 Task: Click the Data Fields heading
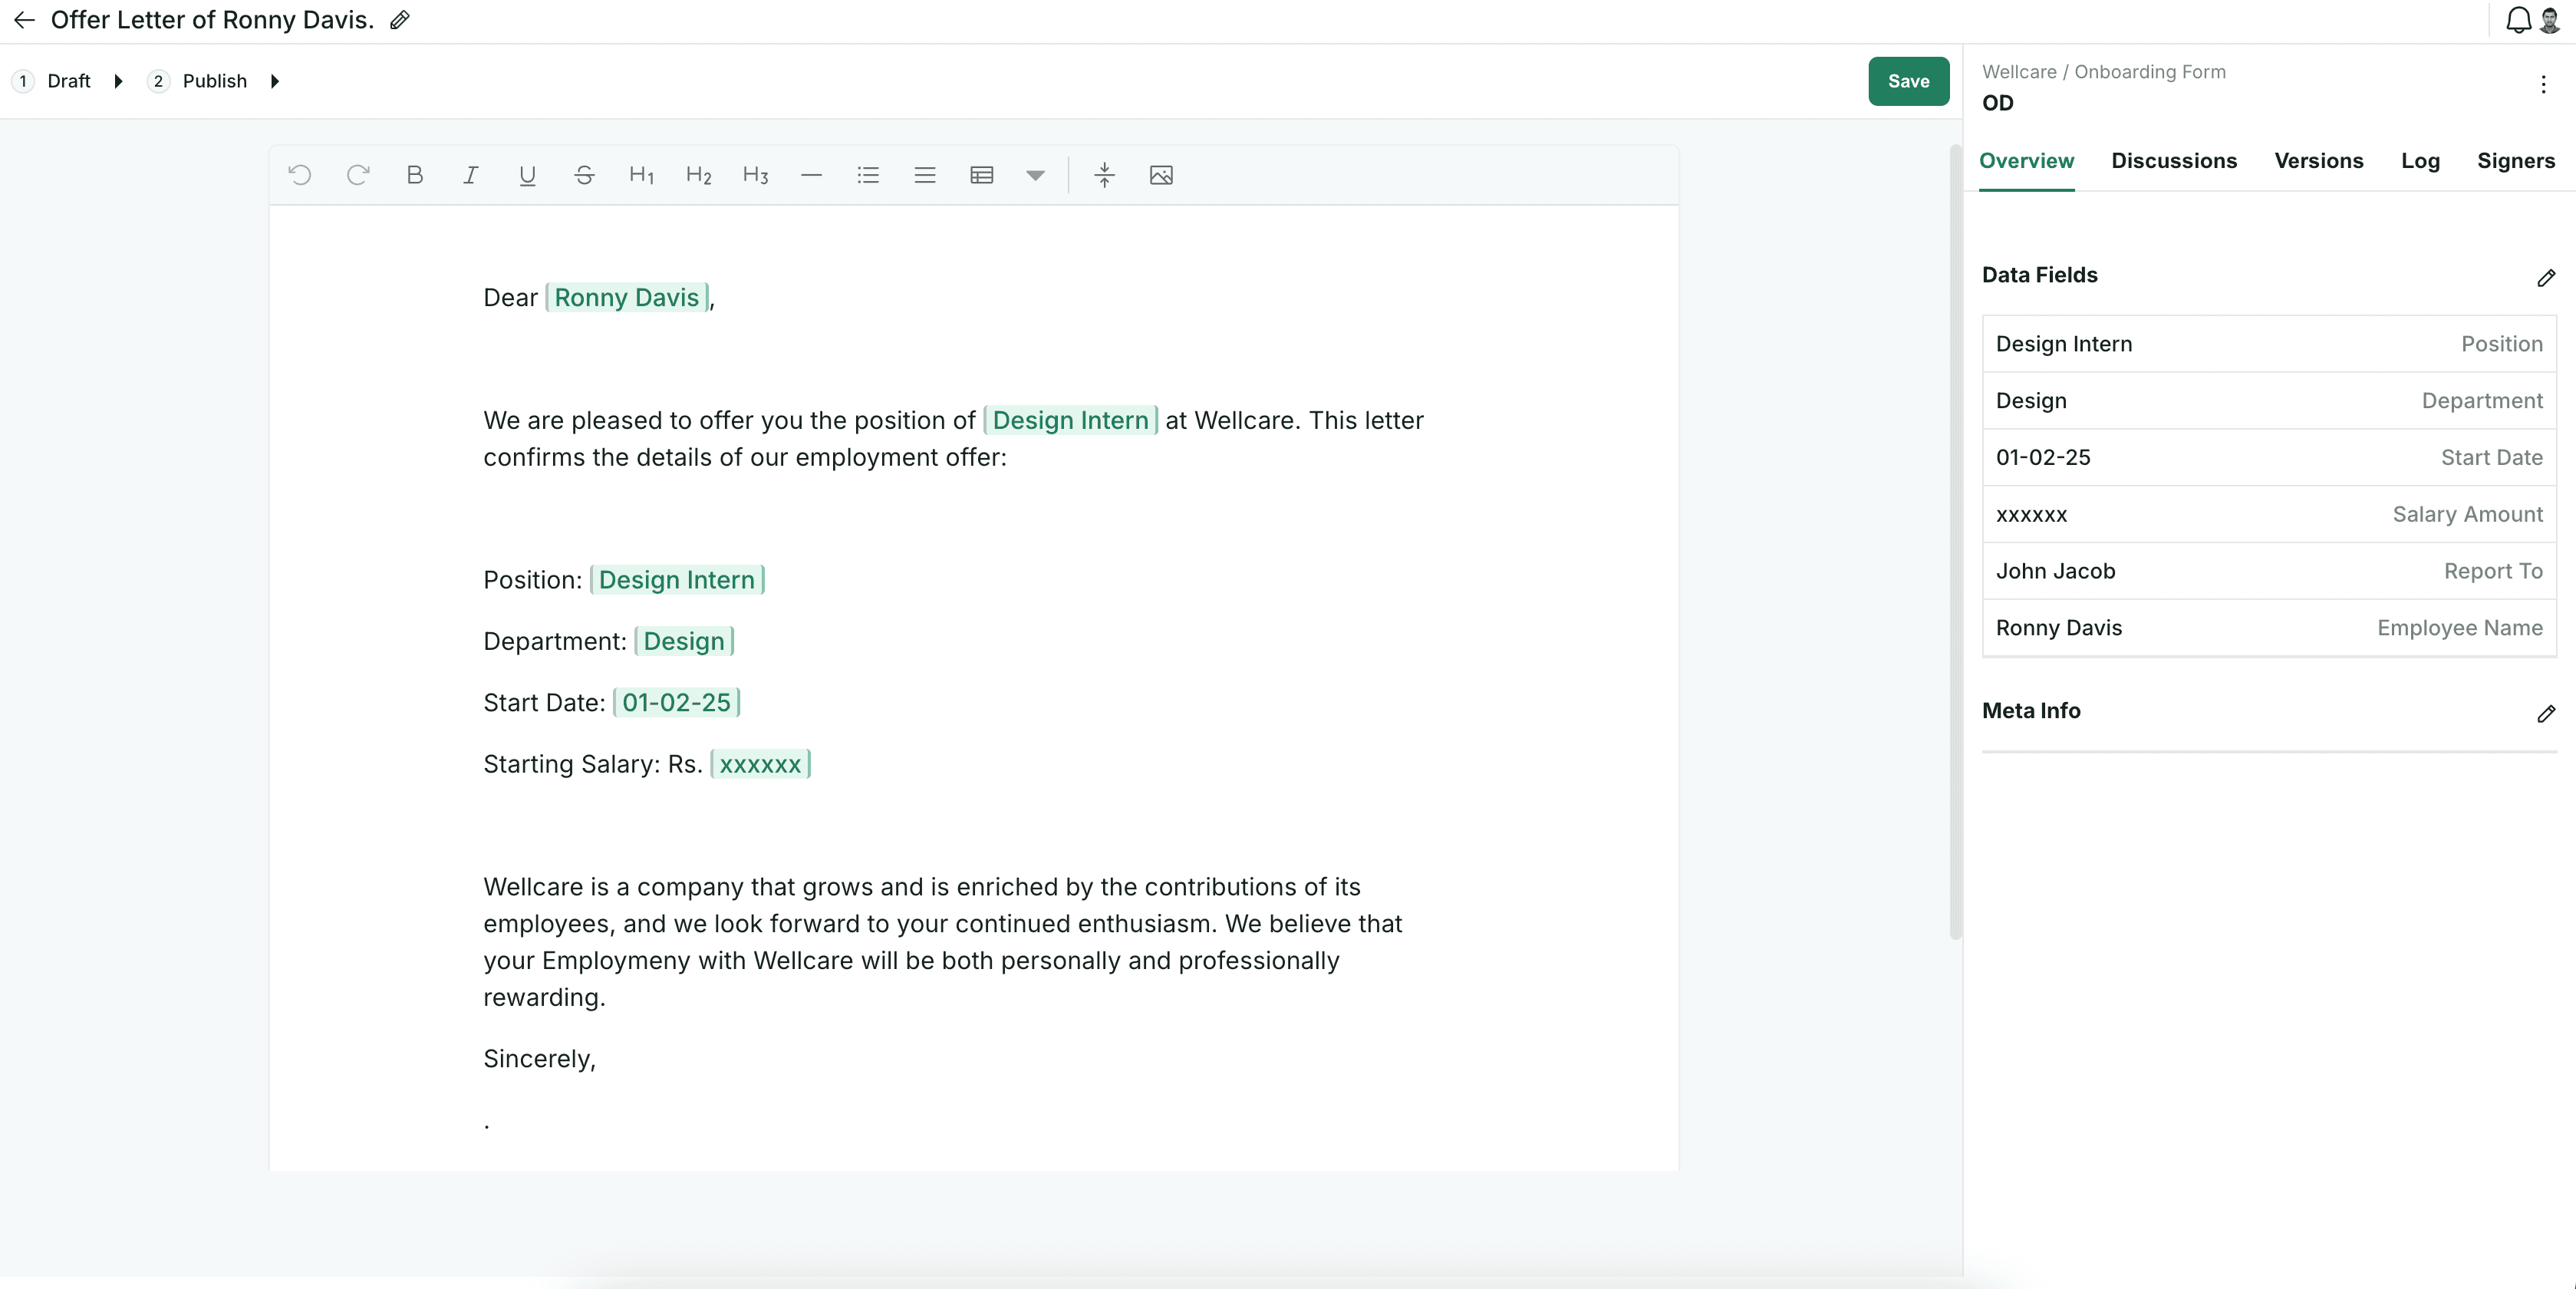tap(2039, 275)
